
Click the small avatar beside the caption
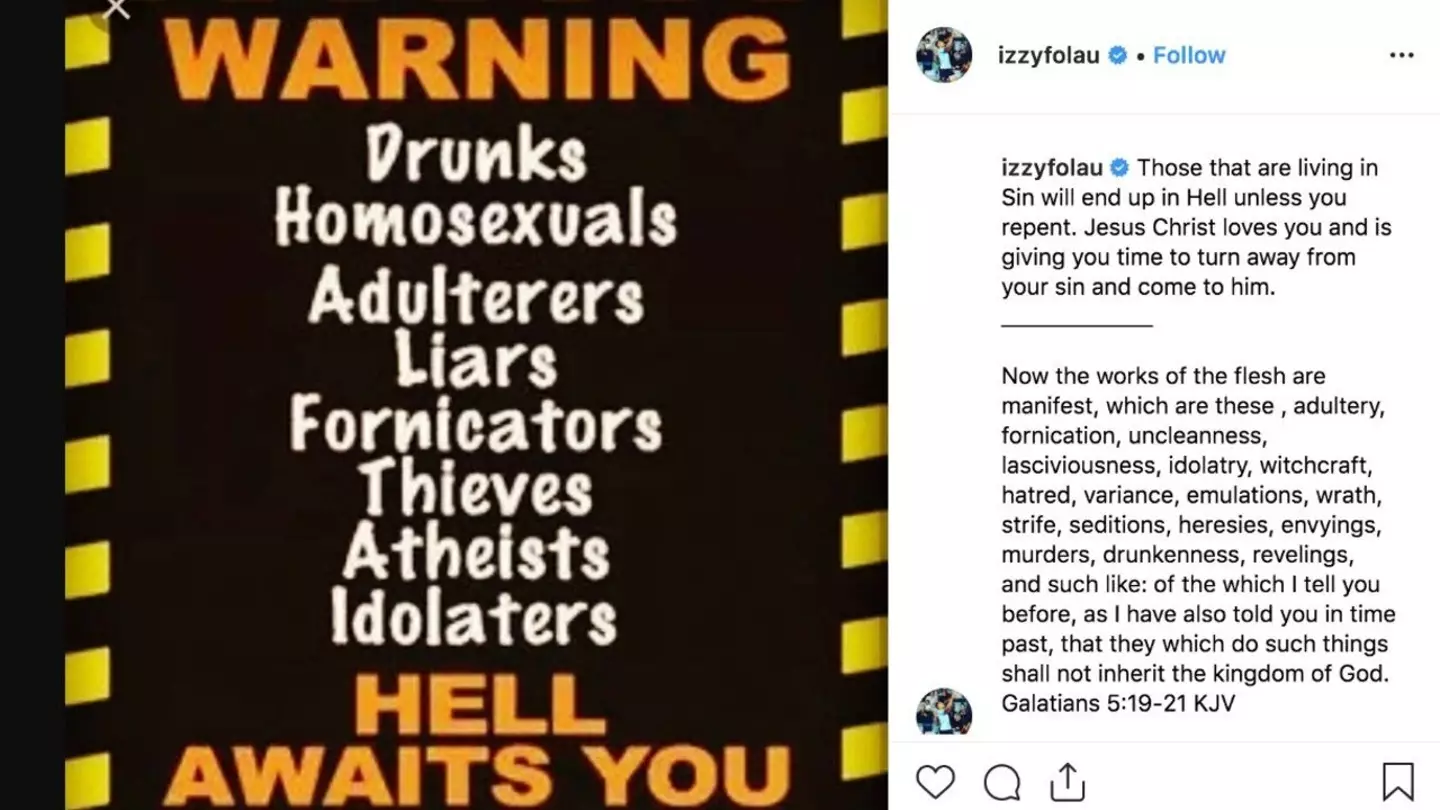(x=944, y=712)
